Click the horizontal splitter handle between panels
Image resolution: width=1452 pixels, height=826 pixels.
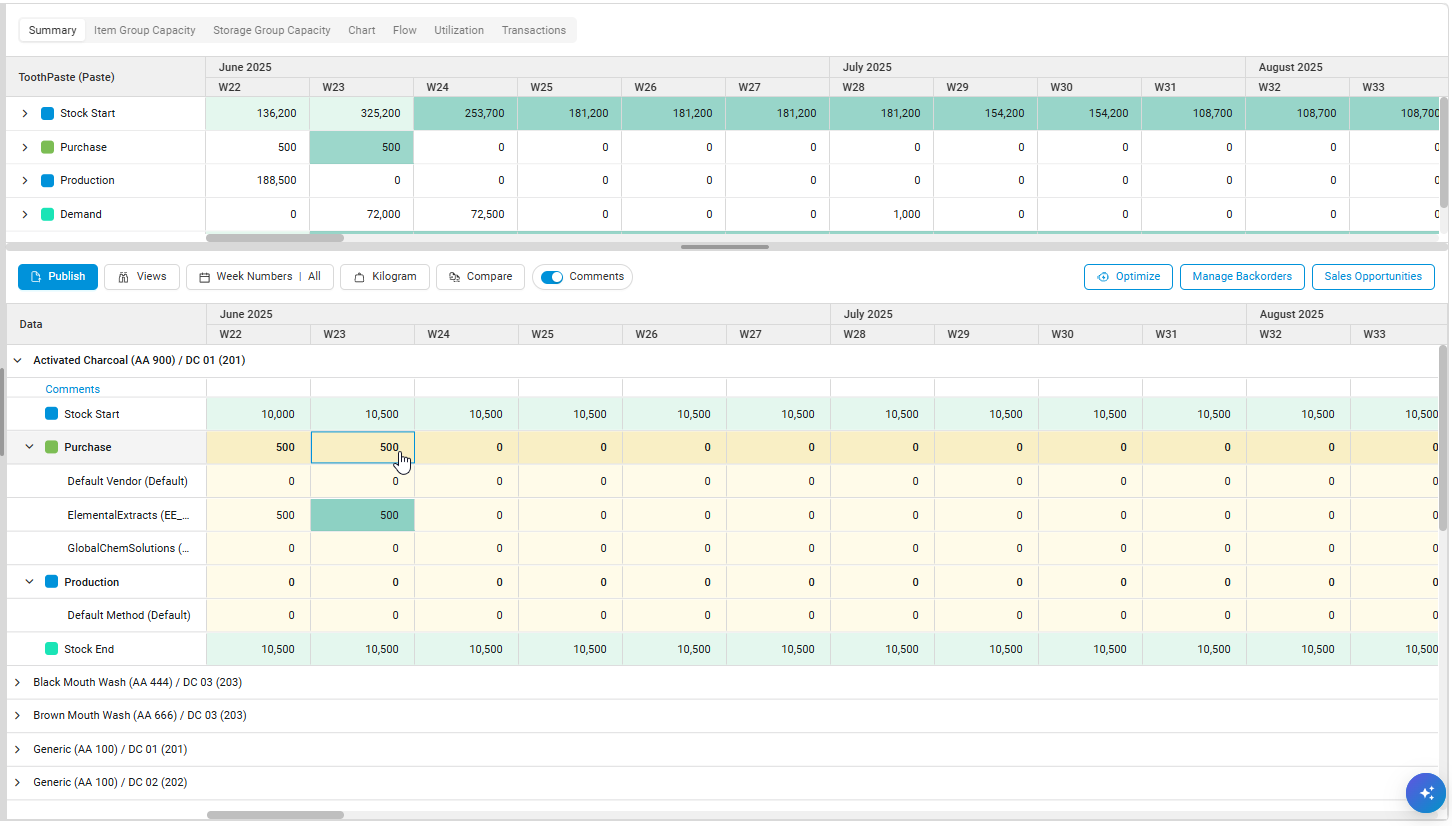(x=725, y=247)
